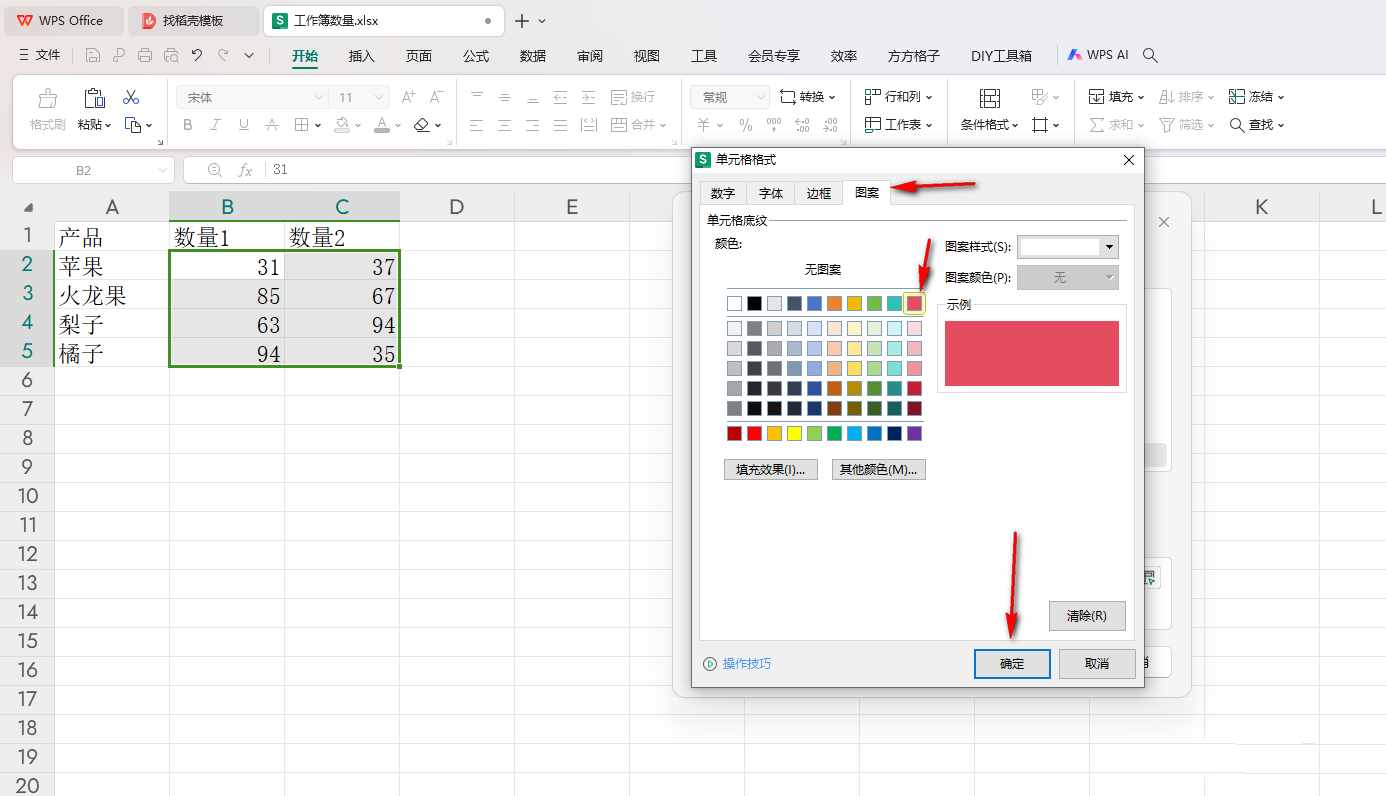Switch to the 边框 tab in dialog

click(x=818, y=193)
